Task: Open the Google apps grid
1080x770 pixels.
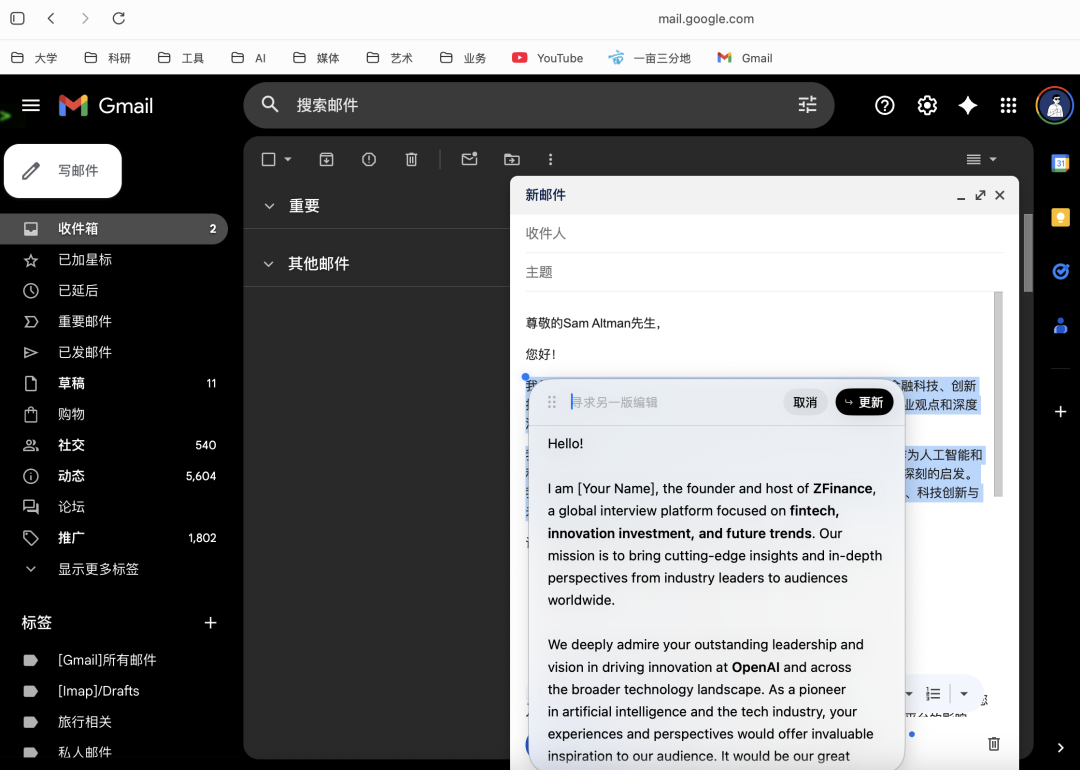Action: tap(1008, 105)
